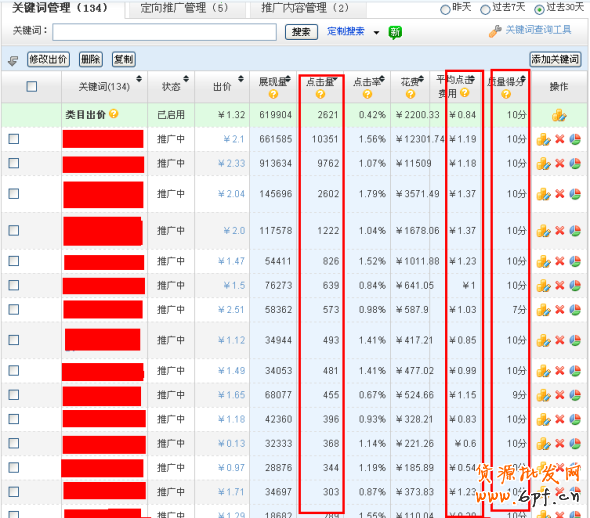Sort by the 出价 column arrows
The width and height of the screenshot is (590, 518).
241,79
